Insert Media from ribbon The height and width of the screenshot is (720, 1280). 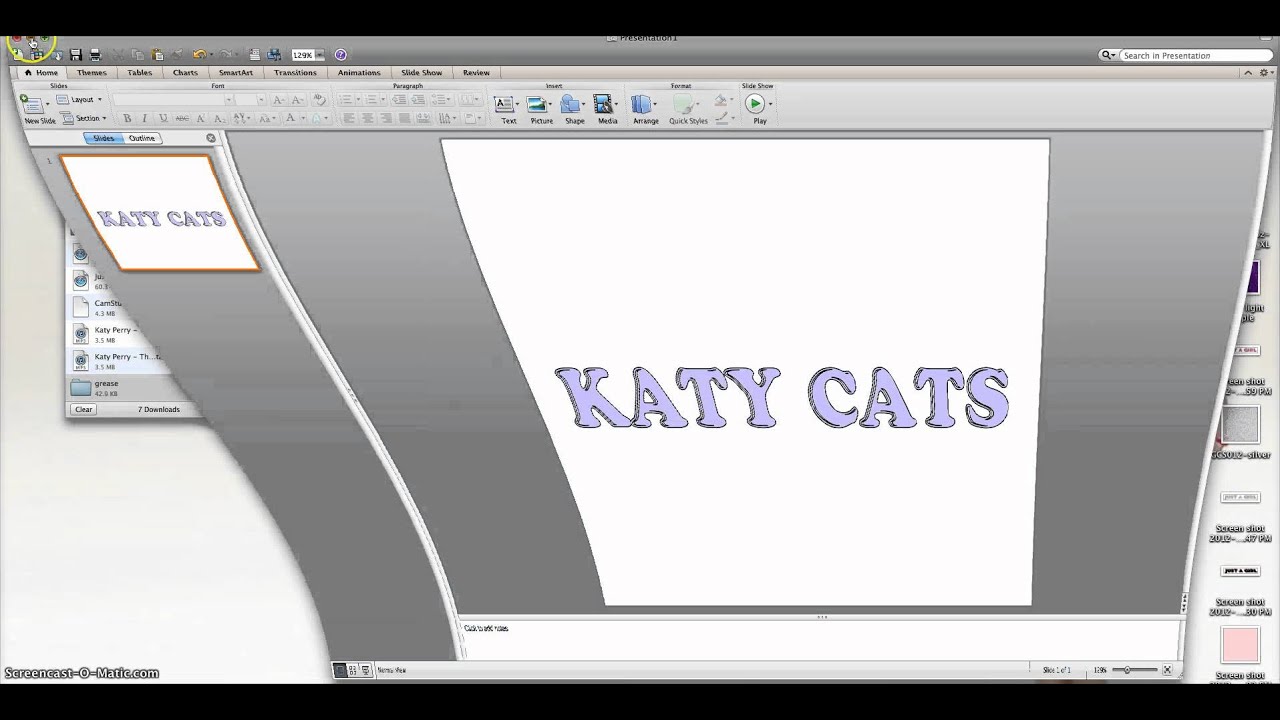click(607, 109)
